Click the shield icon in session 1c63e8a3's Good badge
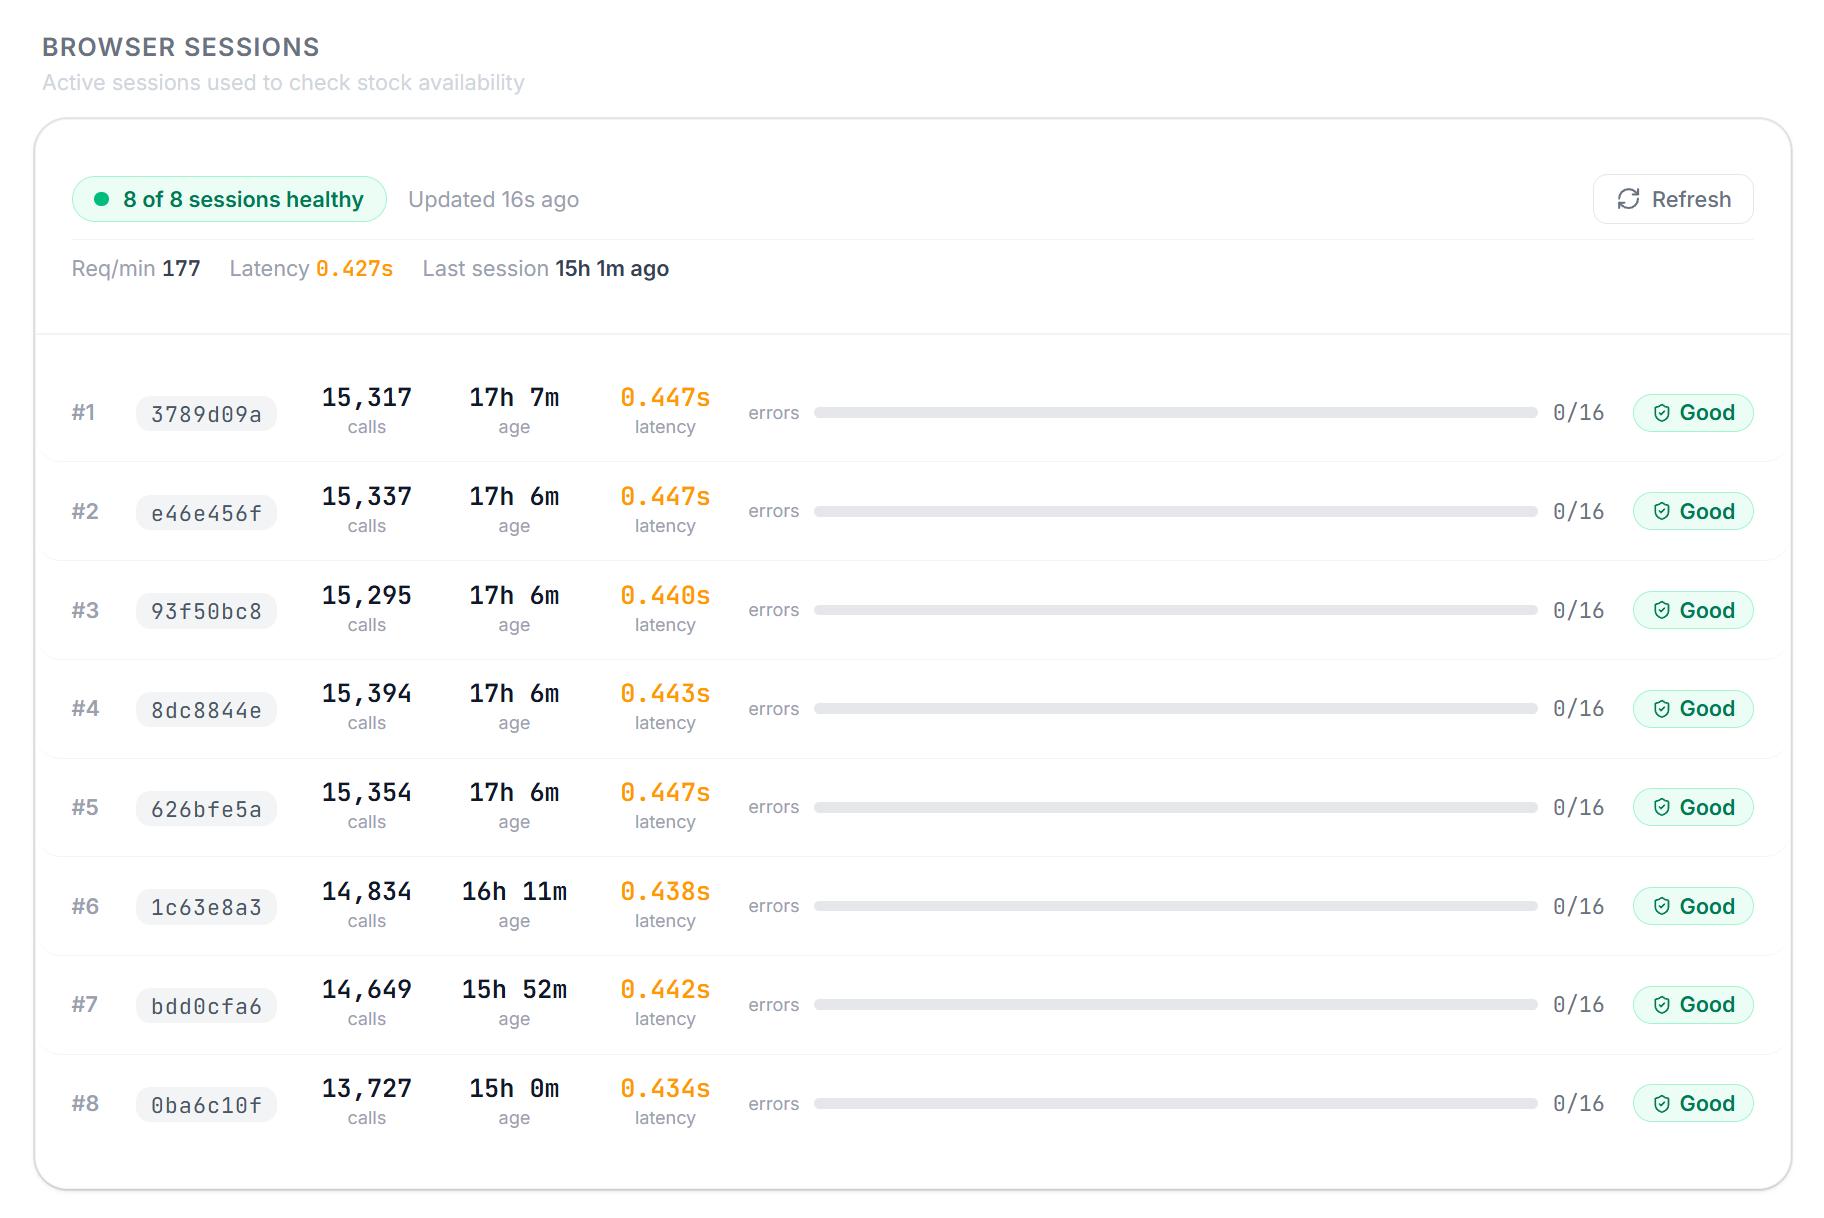This screenshot has height=1218, width=1824. pyautogui.click(x=1662, y=906)
